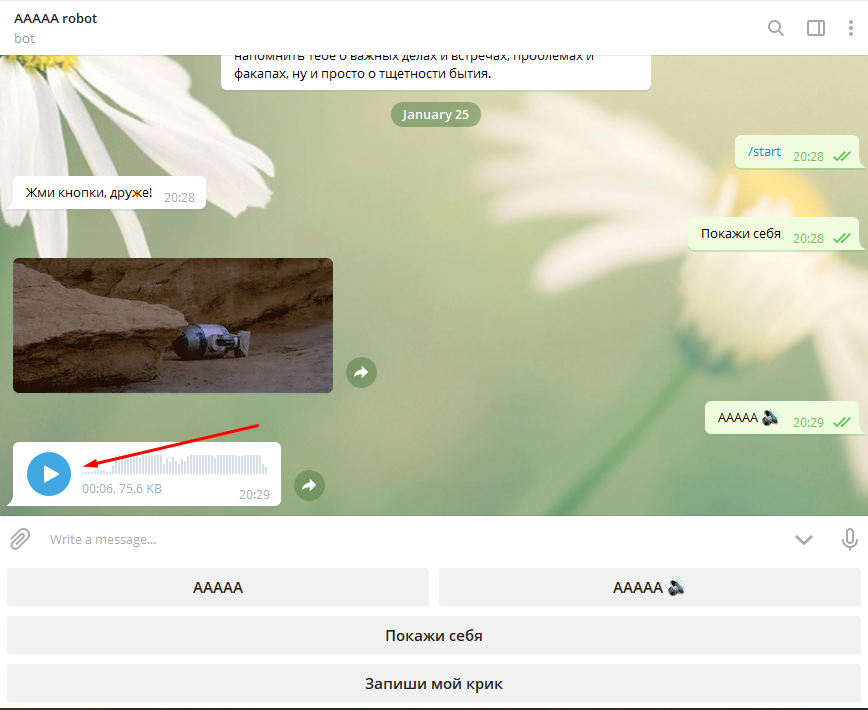This screenshot has width=868, height=710.
Task: Play the 6-second voice message
Action: tap(49, 474)
